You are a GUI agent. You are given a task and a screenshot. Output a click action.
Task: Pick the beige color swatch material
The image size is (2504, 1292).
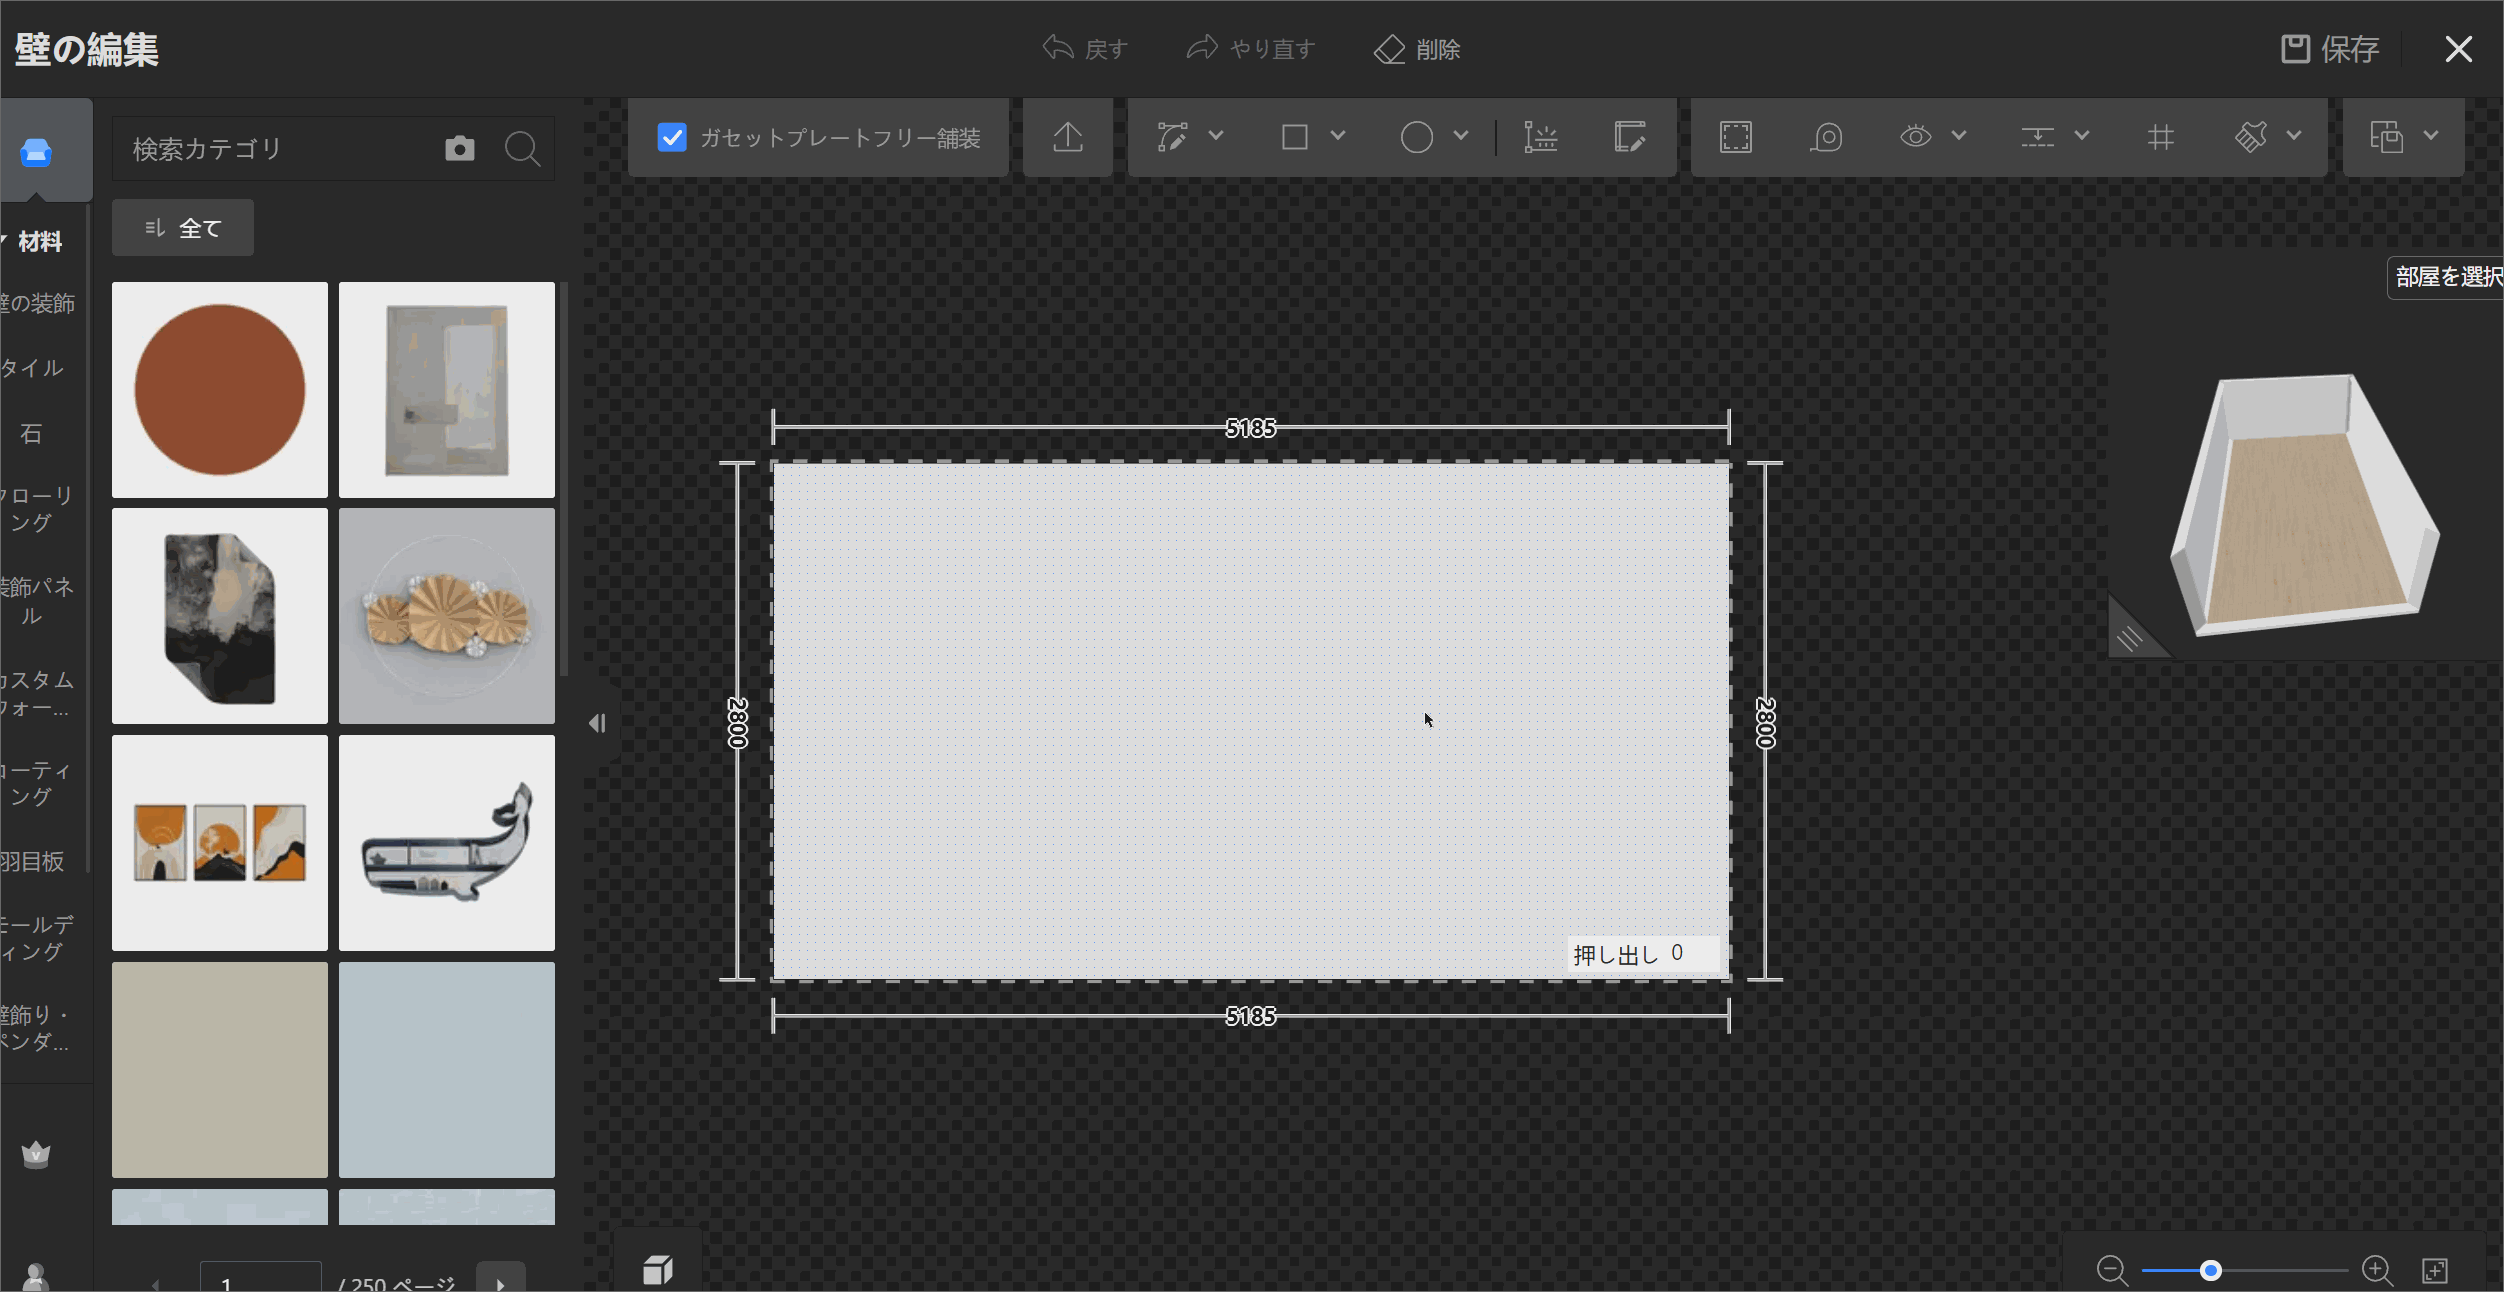pos(220,1070)
